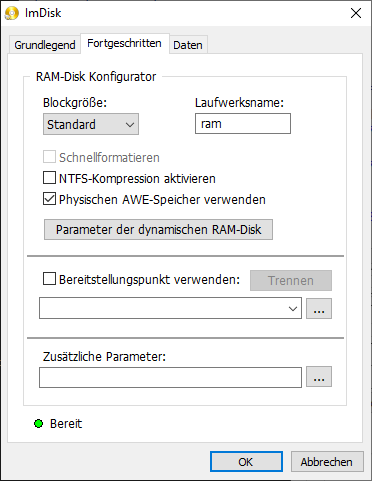Screen dimensions: 372x481
Task: Click the ImDisk disc icon in title bar
Action: 12,13
